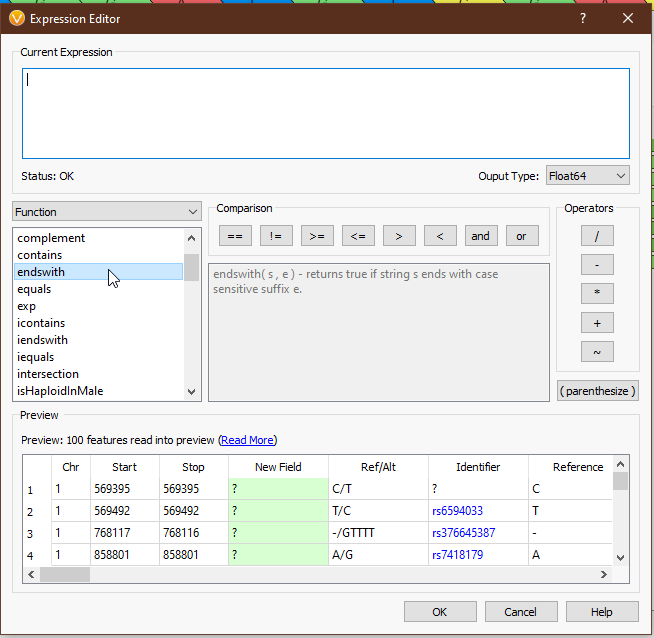Screen dimensions: 654x638
Task: Open the Ouput Type Float64 dropdown
Action: (587, 176)
